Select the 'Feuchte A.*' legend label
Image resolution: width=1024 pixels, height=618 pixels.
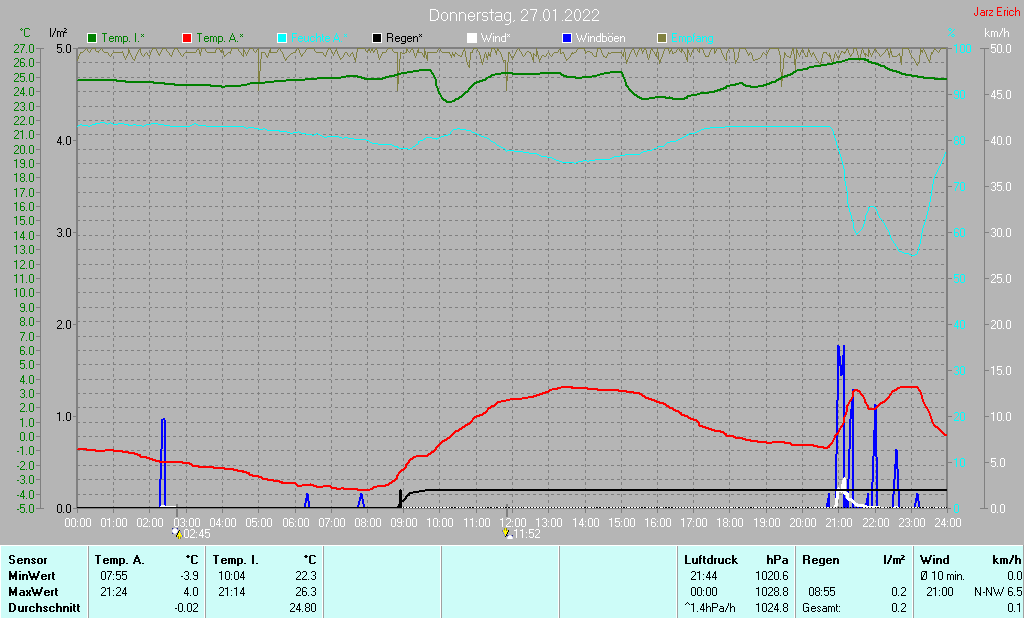point(319,39)
